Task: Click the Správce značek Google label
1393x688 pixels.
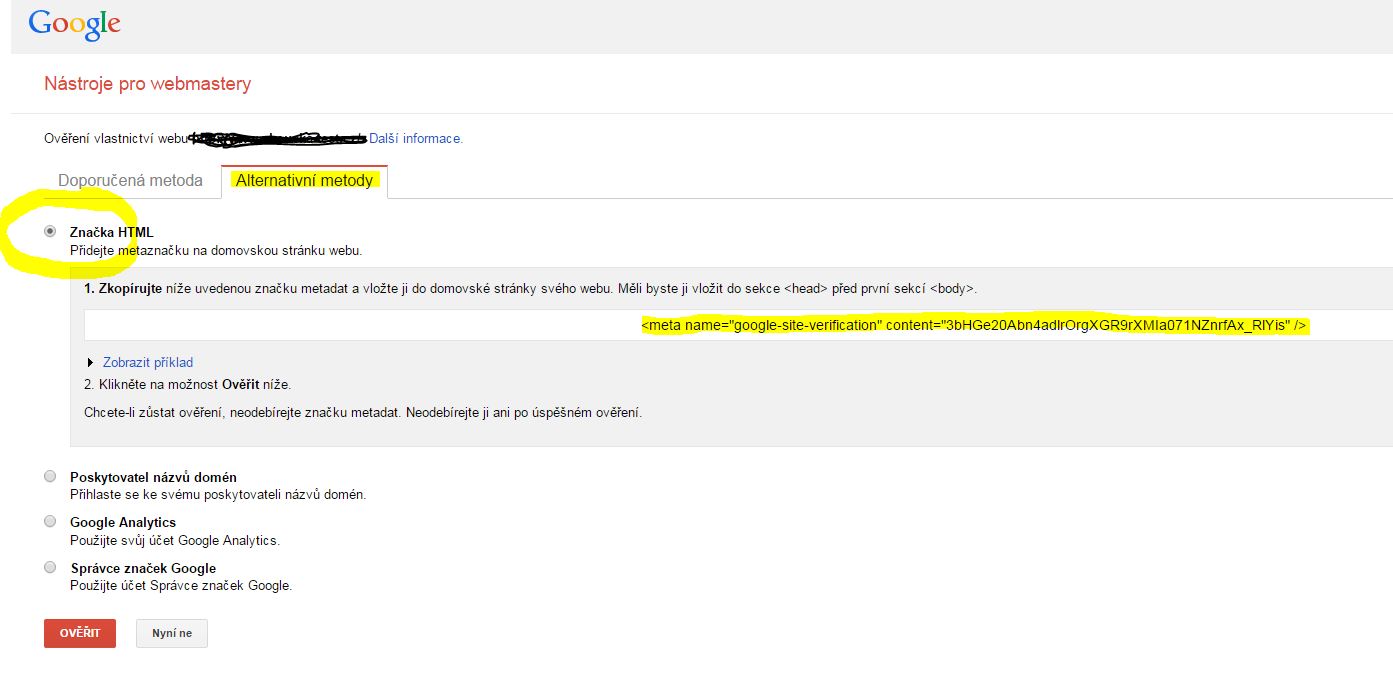Action: (143, 568)
